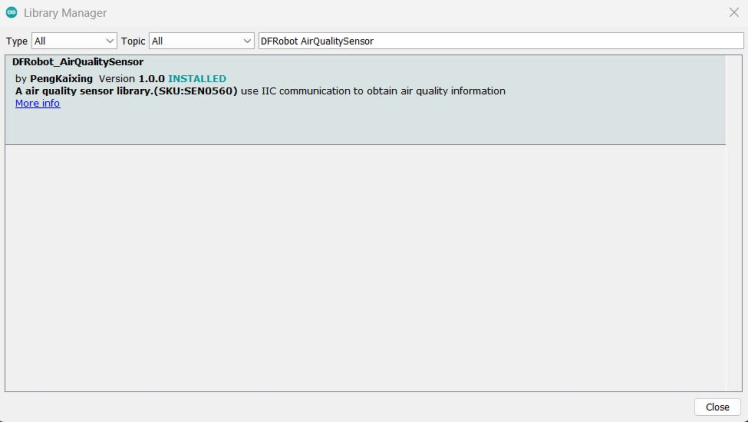This screenshot has height=422, width=748.
Task: Open the Topic filter dropdown
Action: click(x=201, y=41)
